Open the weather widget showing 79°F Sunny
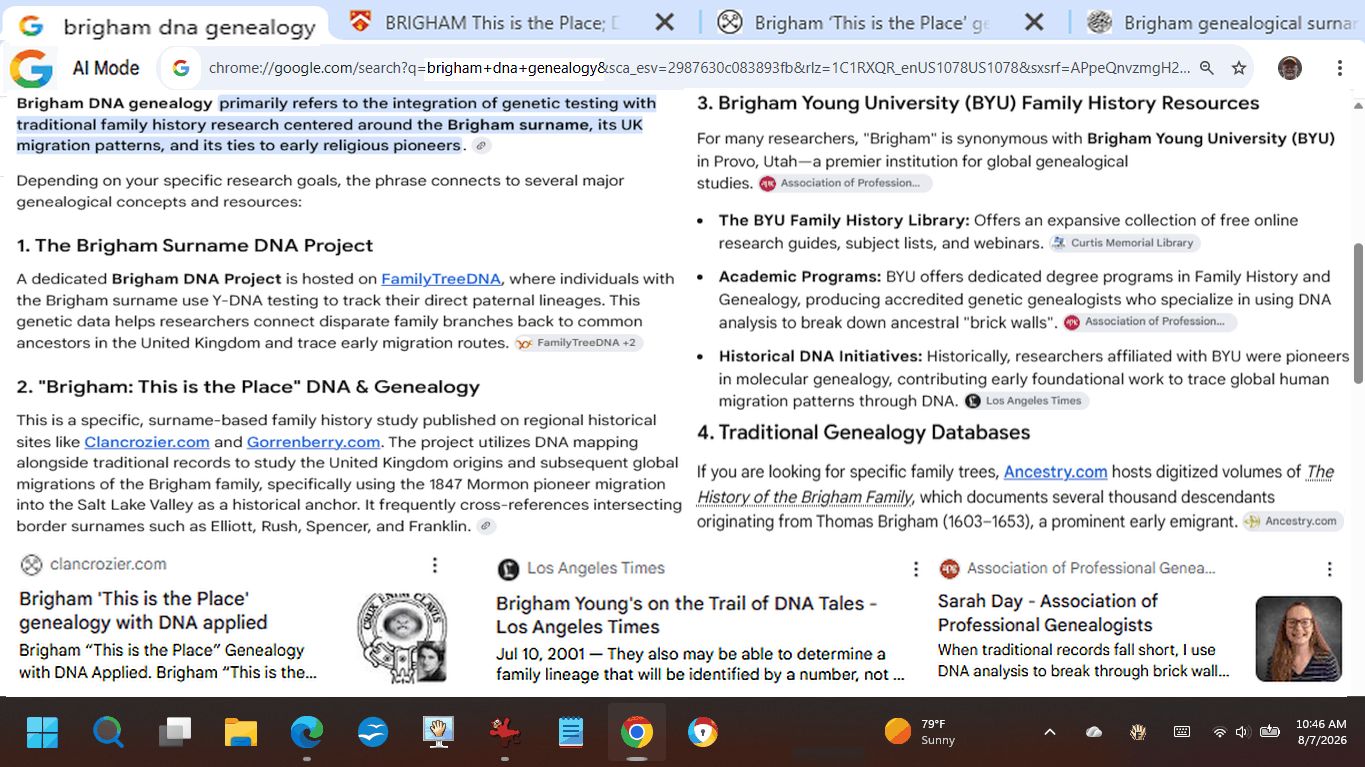 pyautogui.click(x=920, y=732)
